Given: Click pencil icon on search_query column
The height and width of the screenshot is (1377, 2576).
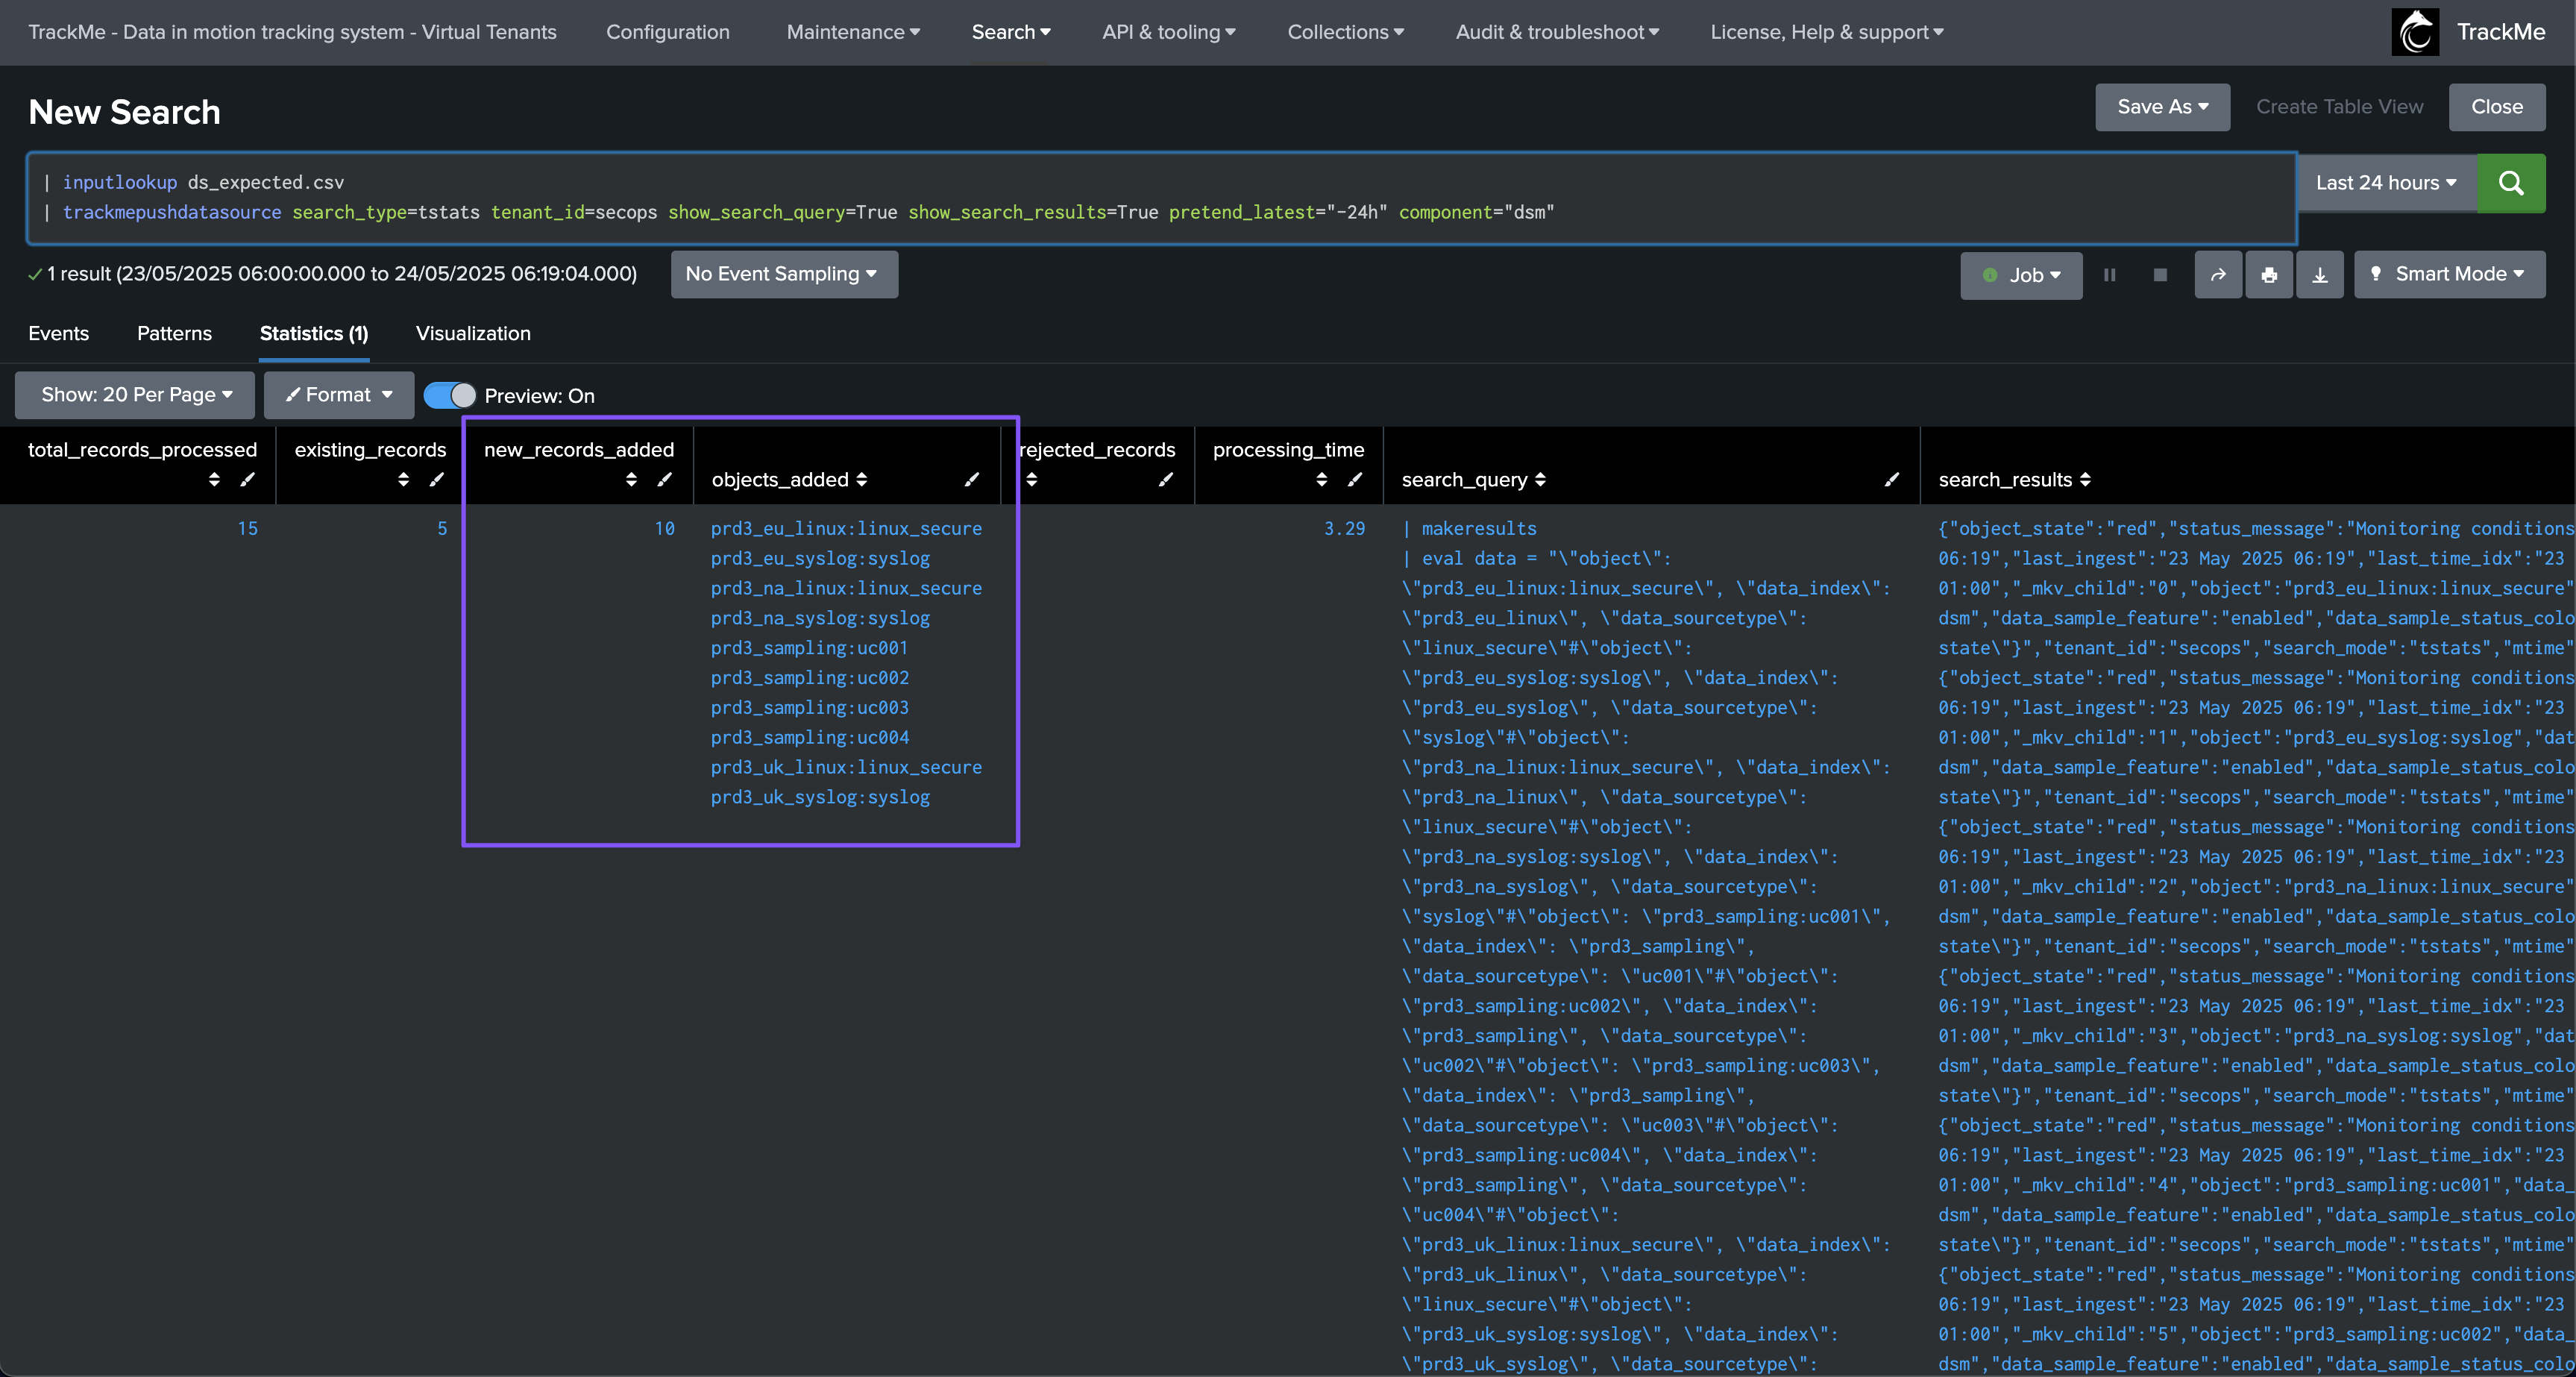Looking at the screenshot, I should point(1891,480).
